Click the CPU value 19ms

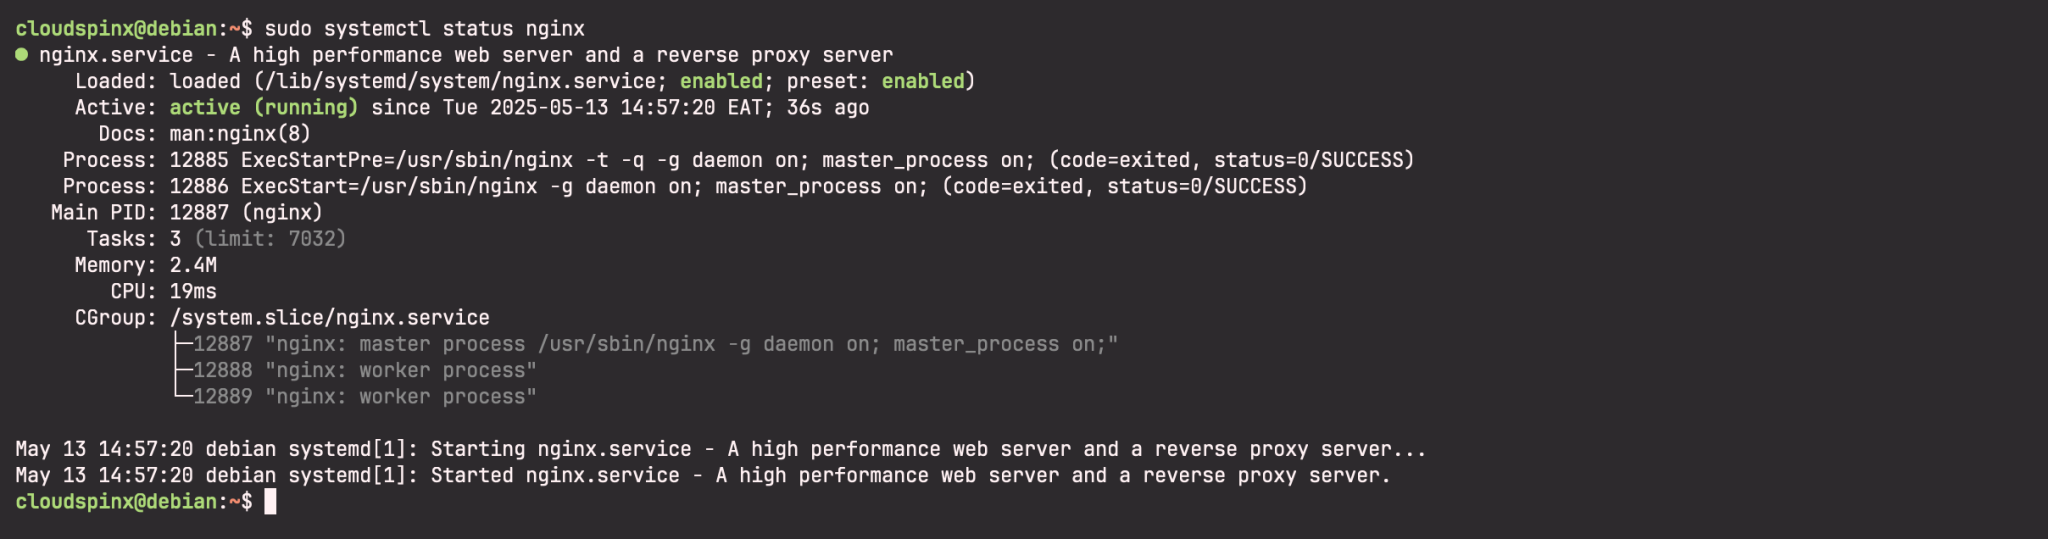coord(193,292)
